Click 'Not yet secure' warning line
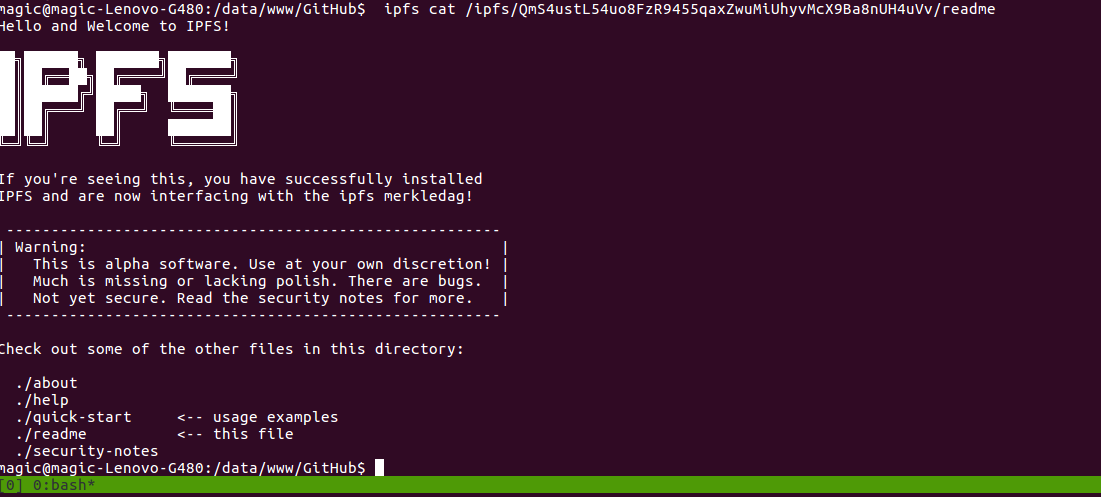 (253, 298)
